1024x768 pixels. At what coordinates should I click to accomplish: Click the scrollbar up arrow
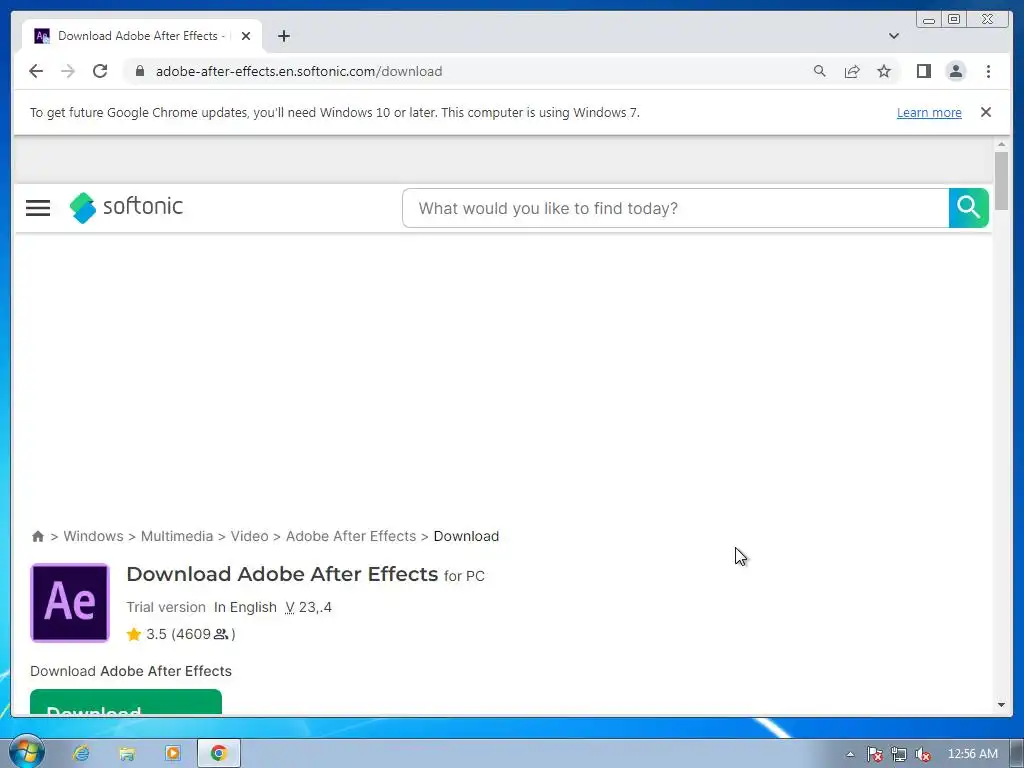click(x=1001, y=144)
